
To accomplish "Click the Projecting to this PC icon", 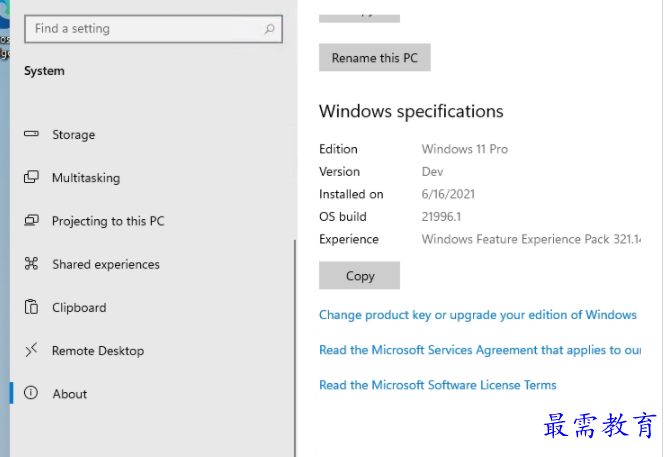I will pyautogui.click(x=31, y=220).
